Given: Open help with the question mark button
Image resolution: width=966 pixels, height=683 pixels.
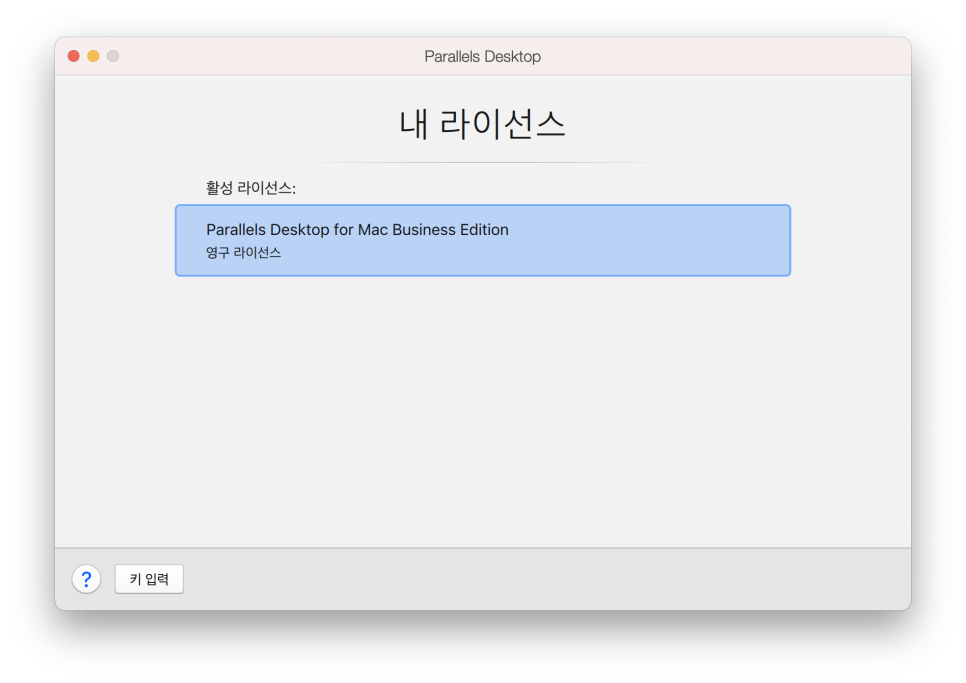Looking at the screenshot, I should [86, 579].
